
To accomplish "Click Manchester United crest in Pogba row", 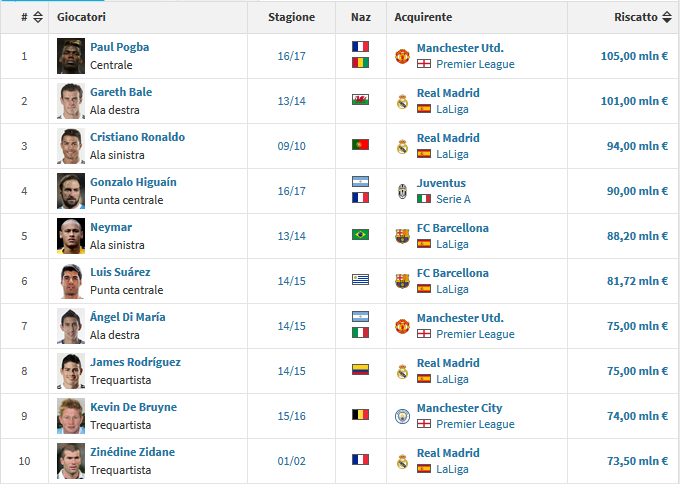I will pos(402,56).
